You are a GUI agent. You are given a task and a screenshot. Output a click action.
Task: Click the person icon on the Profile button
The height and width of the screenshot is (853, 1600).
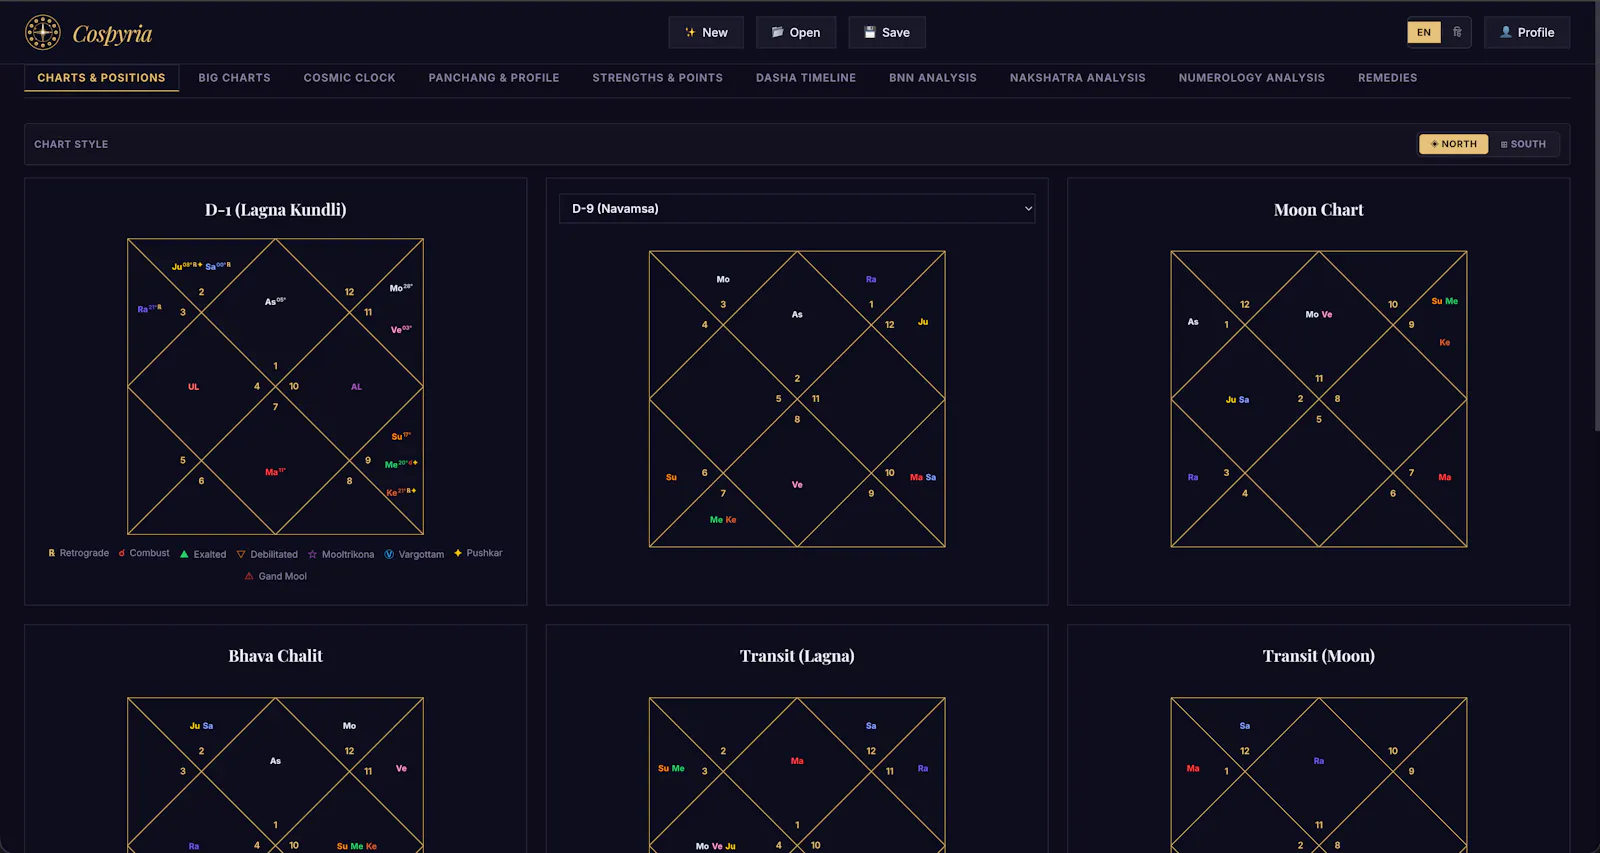[1506, 32]
